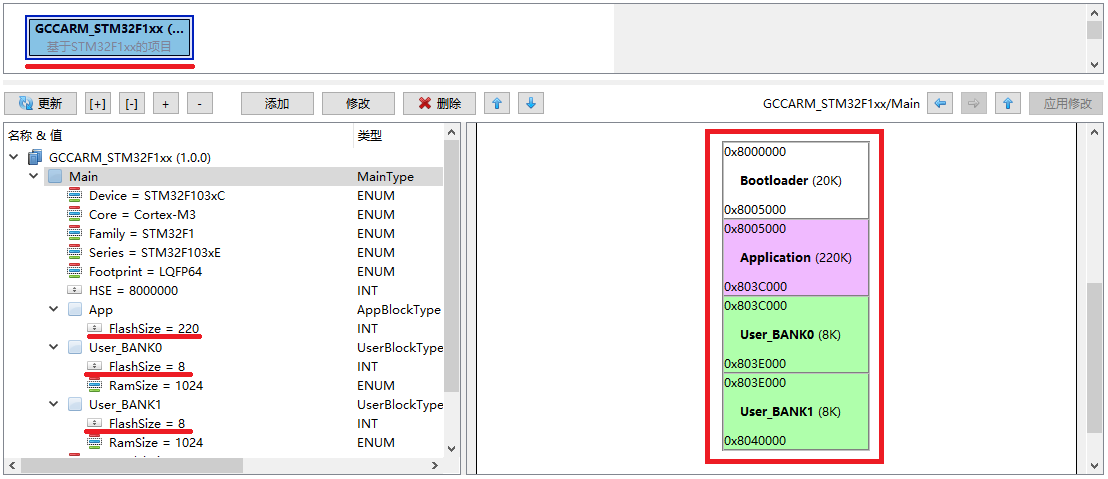Navigate back with left arrow icon
This screenshot has width=1108, height=479.
click(x=940, y=104)
